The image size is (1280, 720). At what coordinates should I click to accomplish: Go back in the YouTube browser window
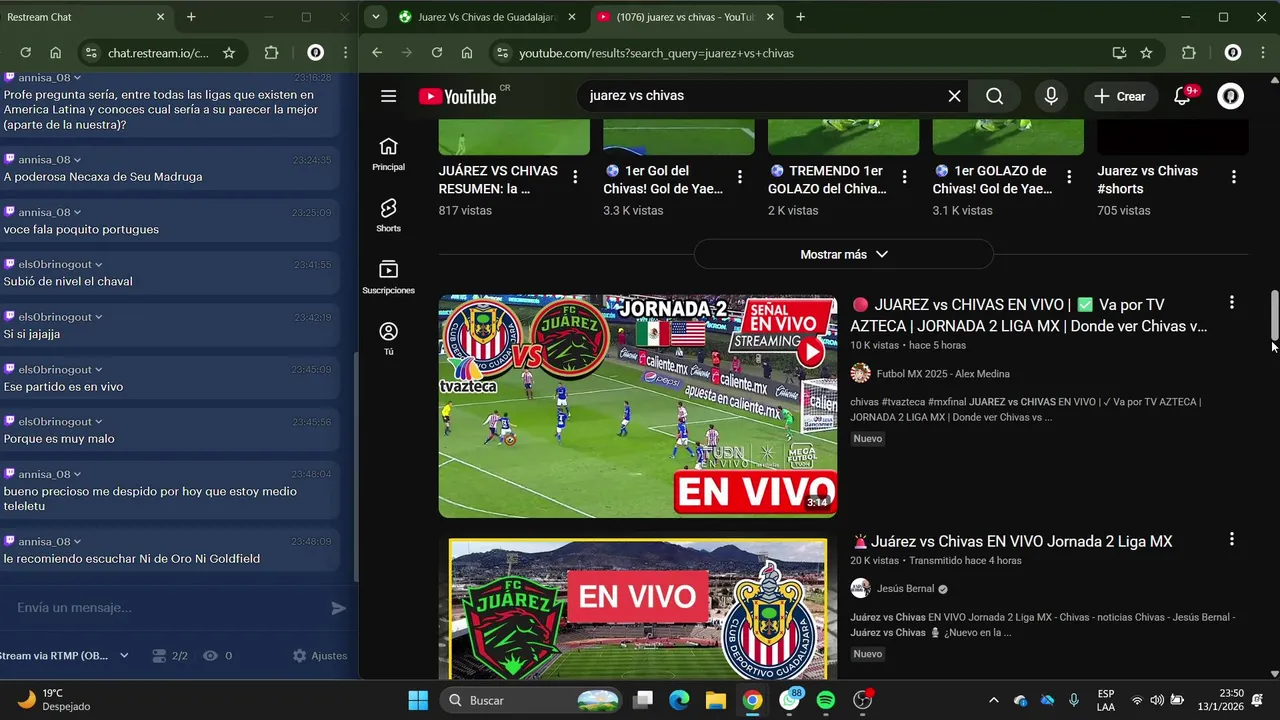376,53
